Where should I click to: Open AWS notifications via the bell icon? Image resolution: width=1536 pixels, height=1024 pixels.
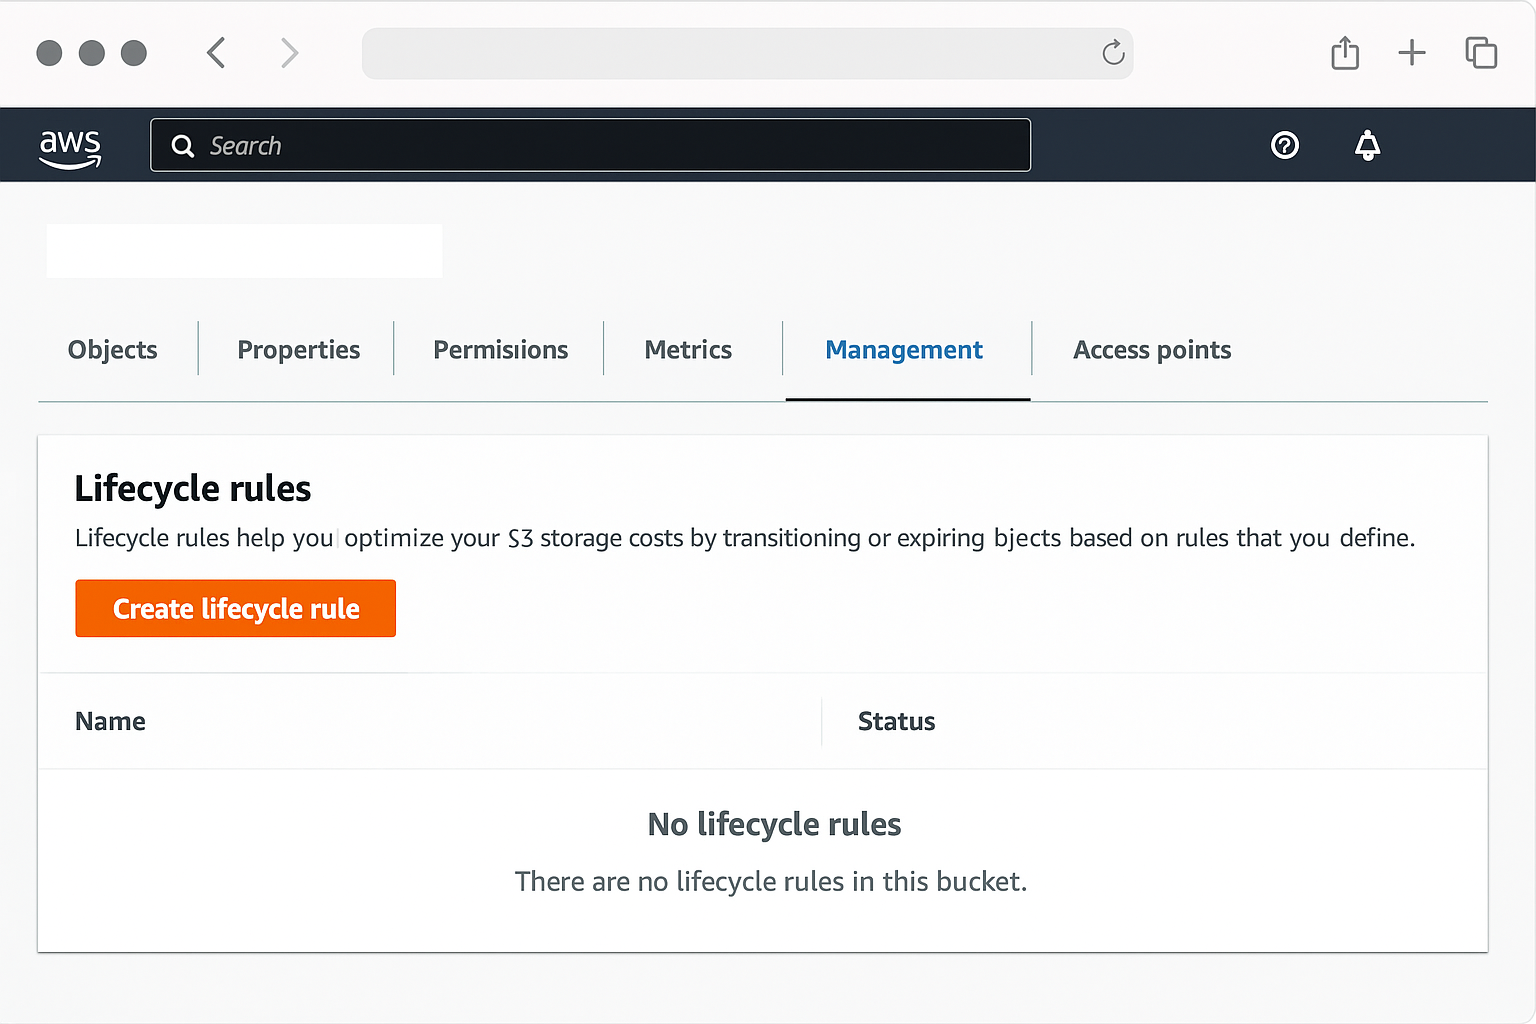1367,146
